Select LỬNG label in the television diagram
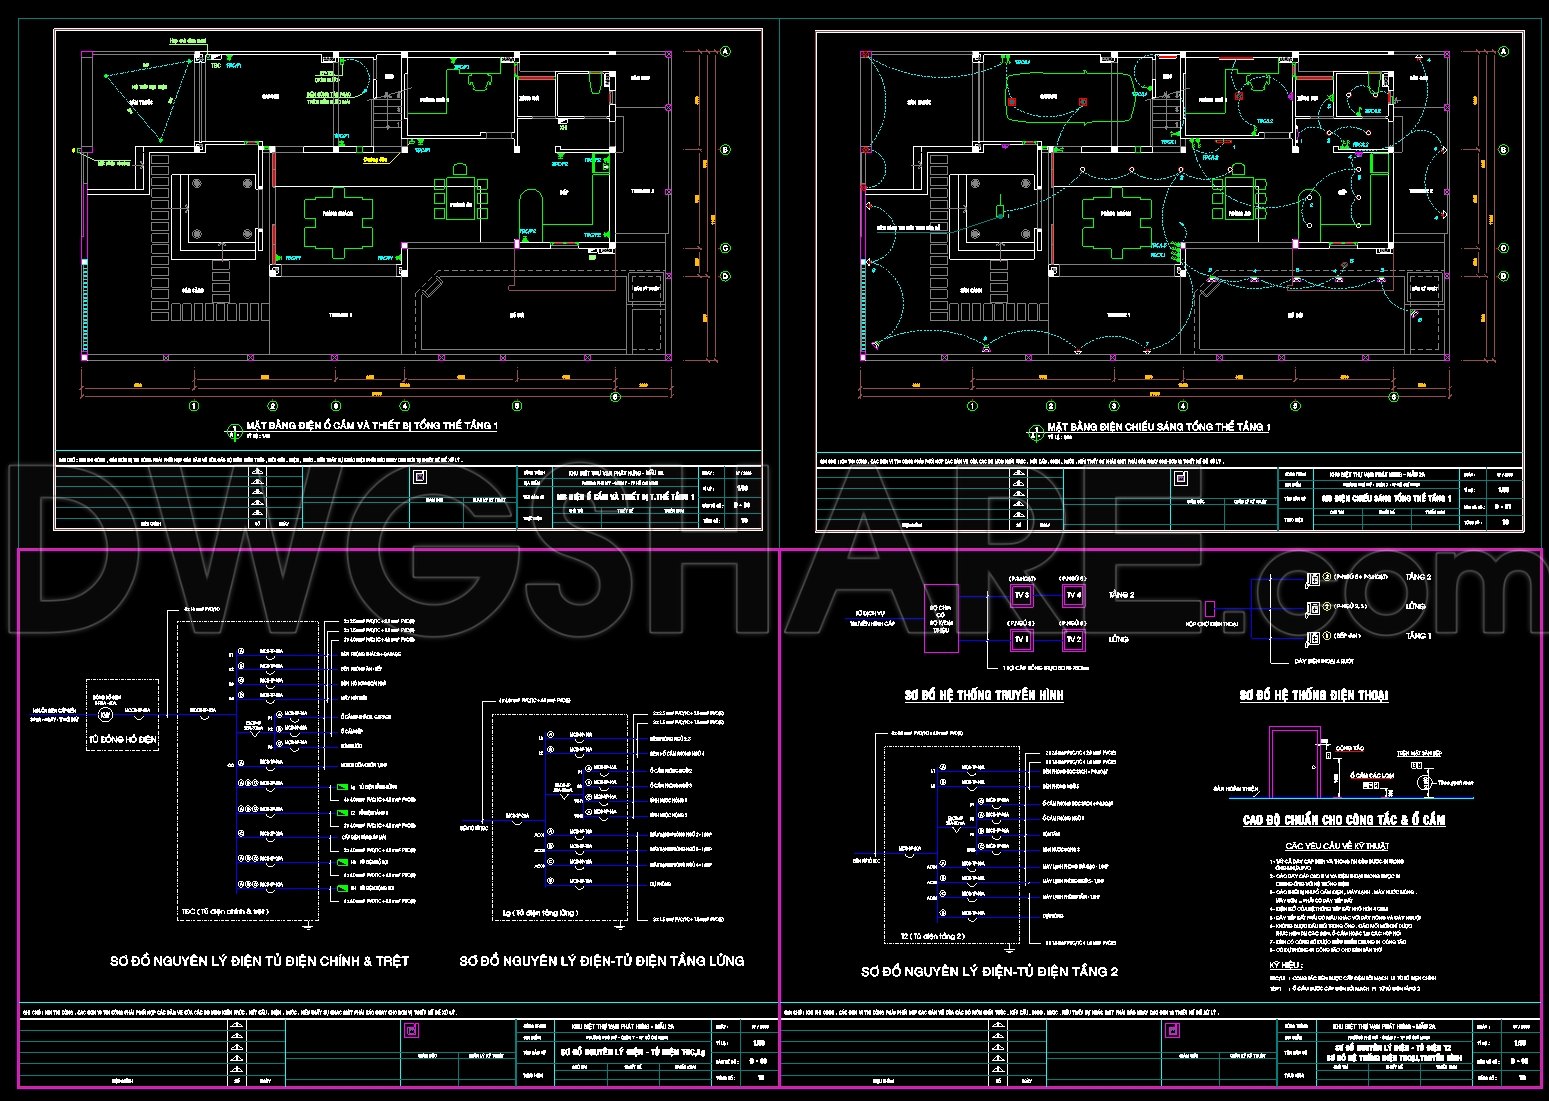The image size is (1549, 1101). (1119, 638)
